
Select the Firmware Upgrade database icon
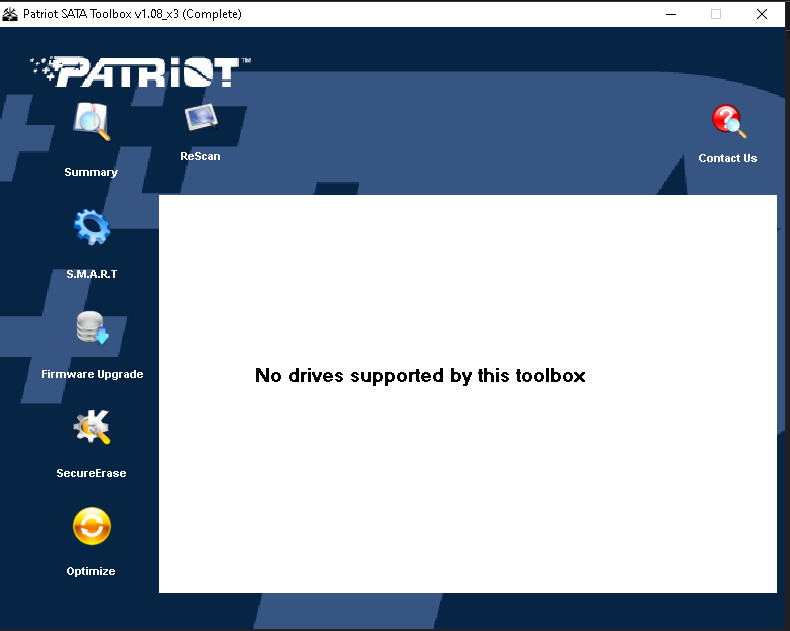[x=92, y=328]
